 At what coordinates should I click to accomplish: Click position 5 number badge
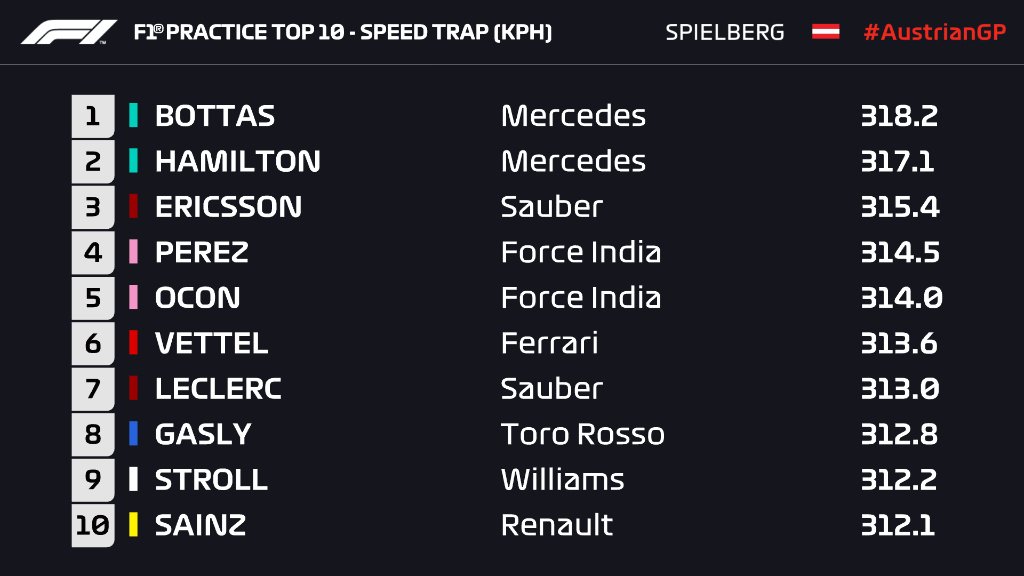93,298
